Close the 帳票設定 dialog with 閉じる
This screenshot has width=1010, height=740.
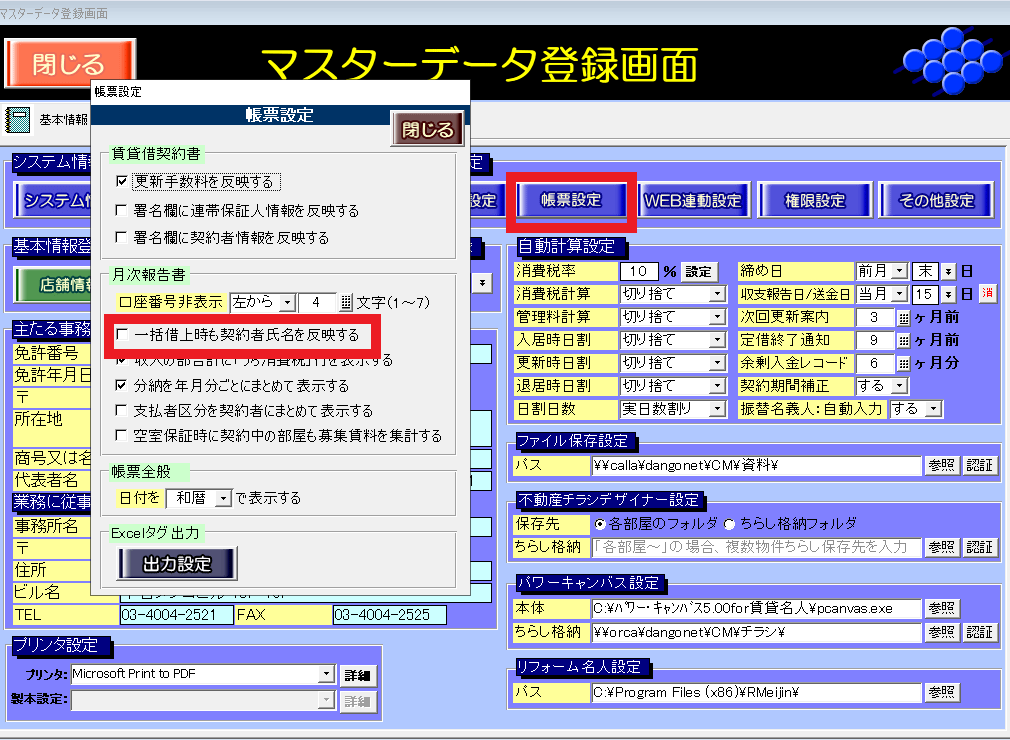click(x=428, y=129)
